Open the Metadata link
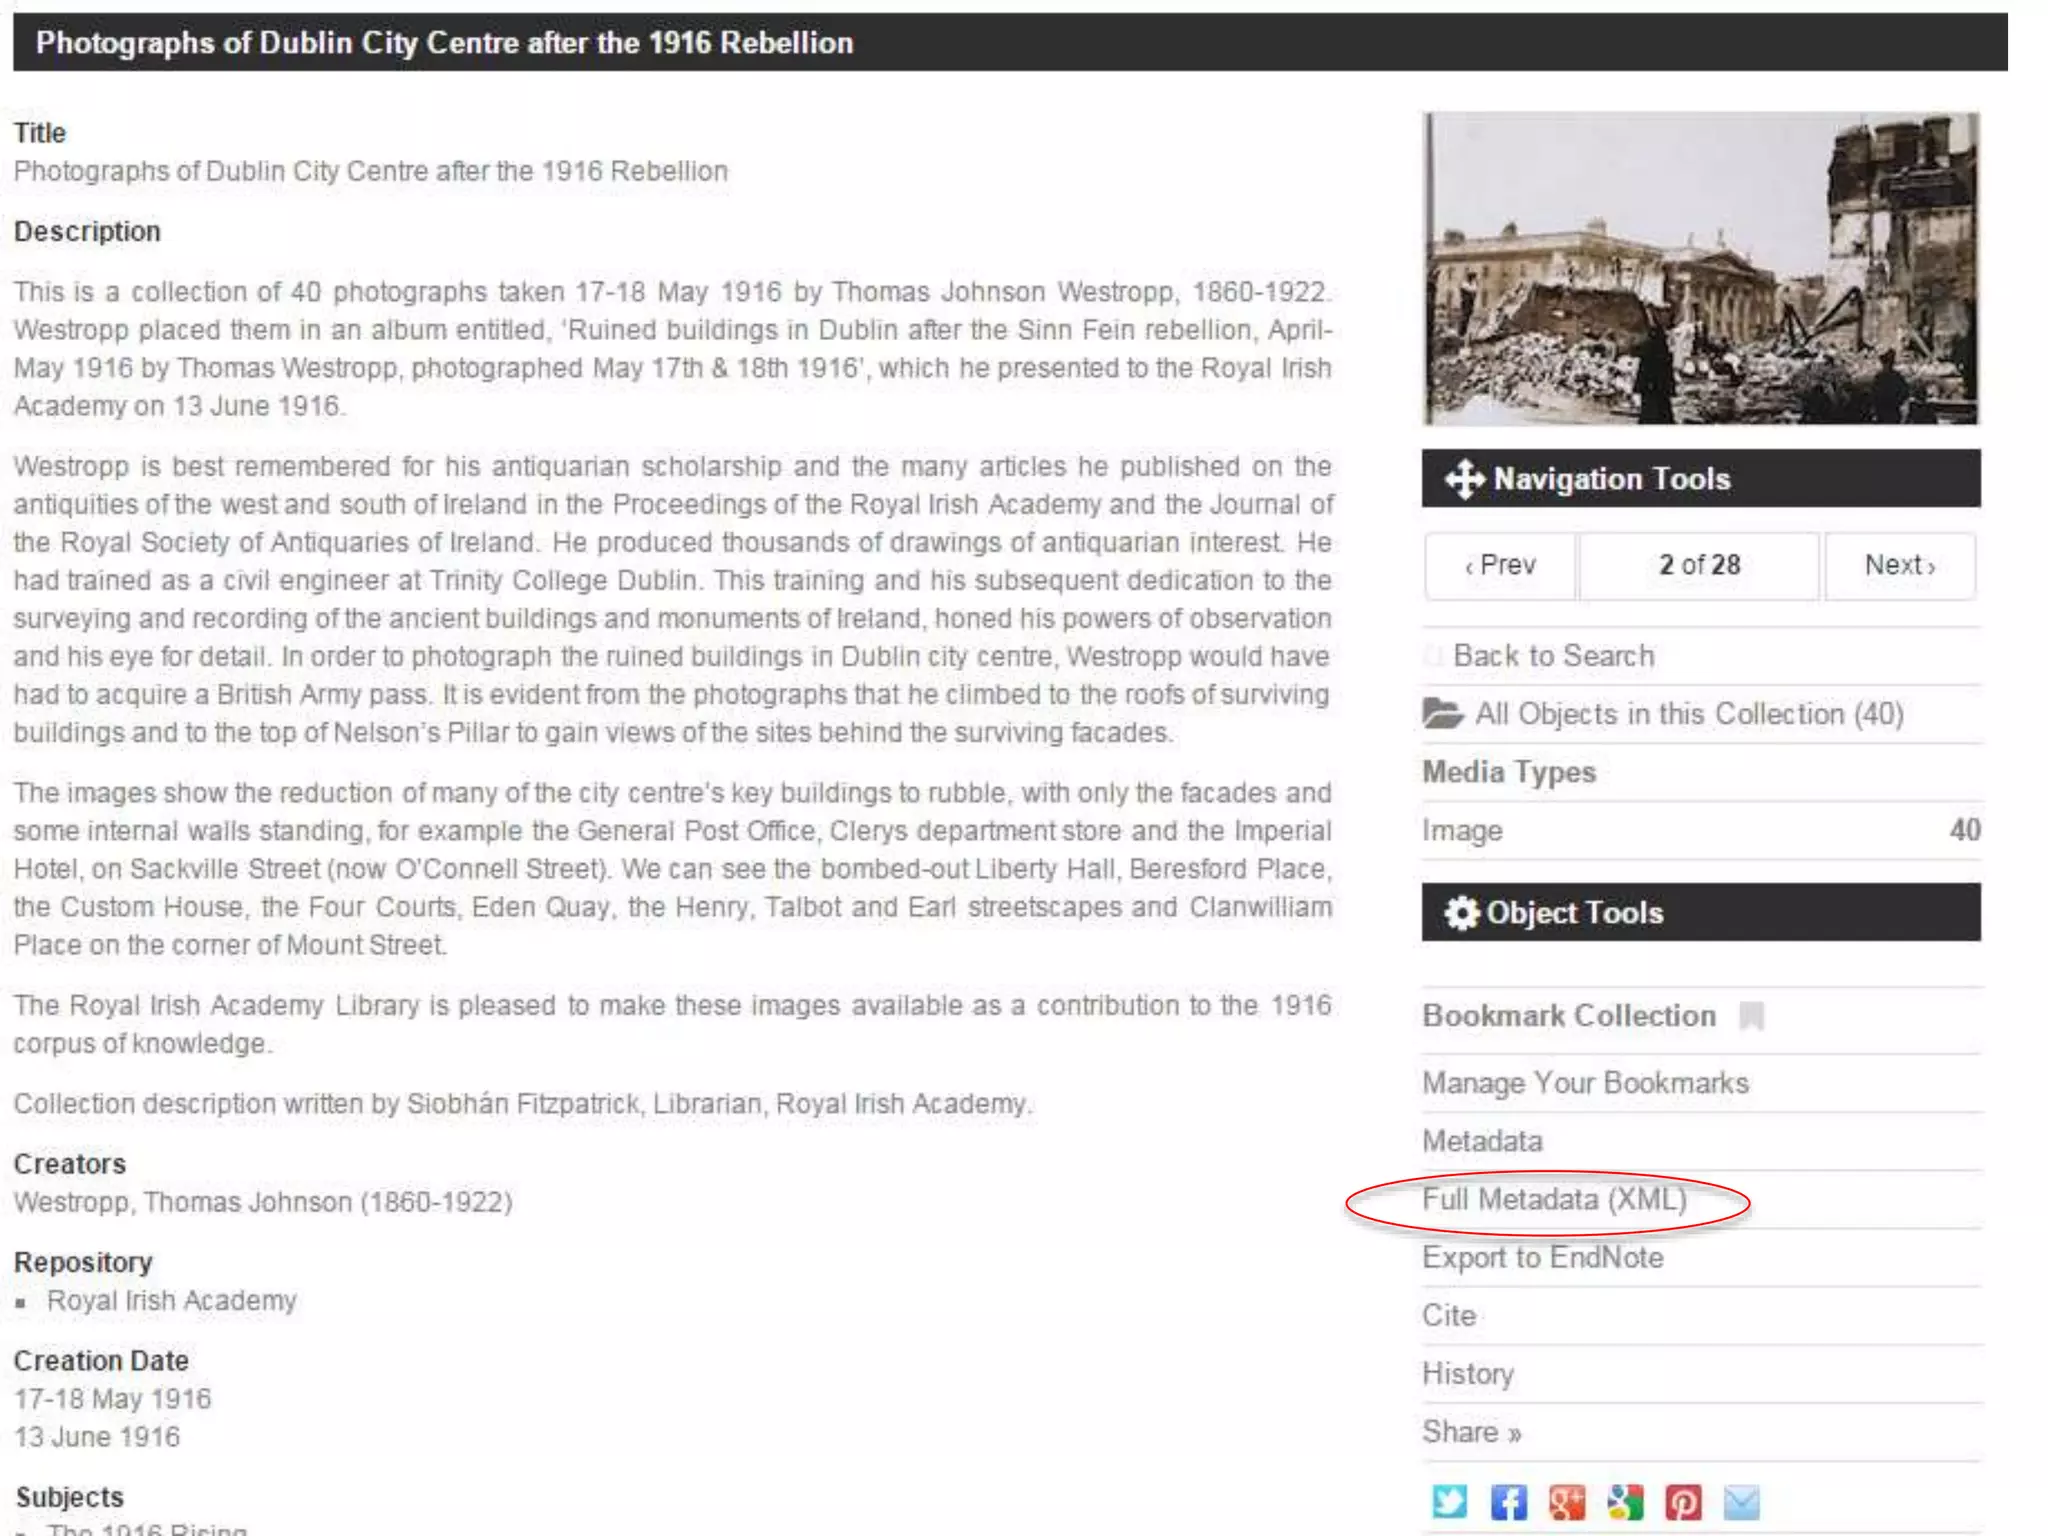Screen dimensions: 2048x1536 (x=1482, y=1141)
